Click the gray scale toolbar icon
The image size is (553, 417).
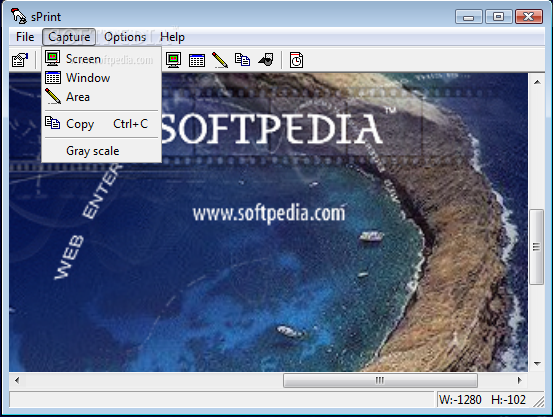tap(266, 60)
